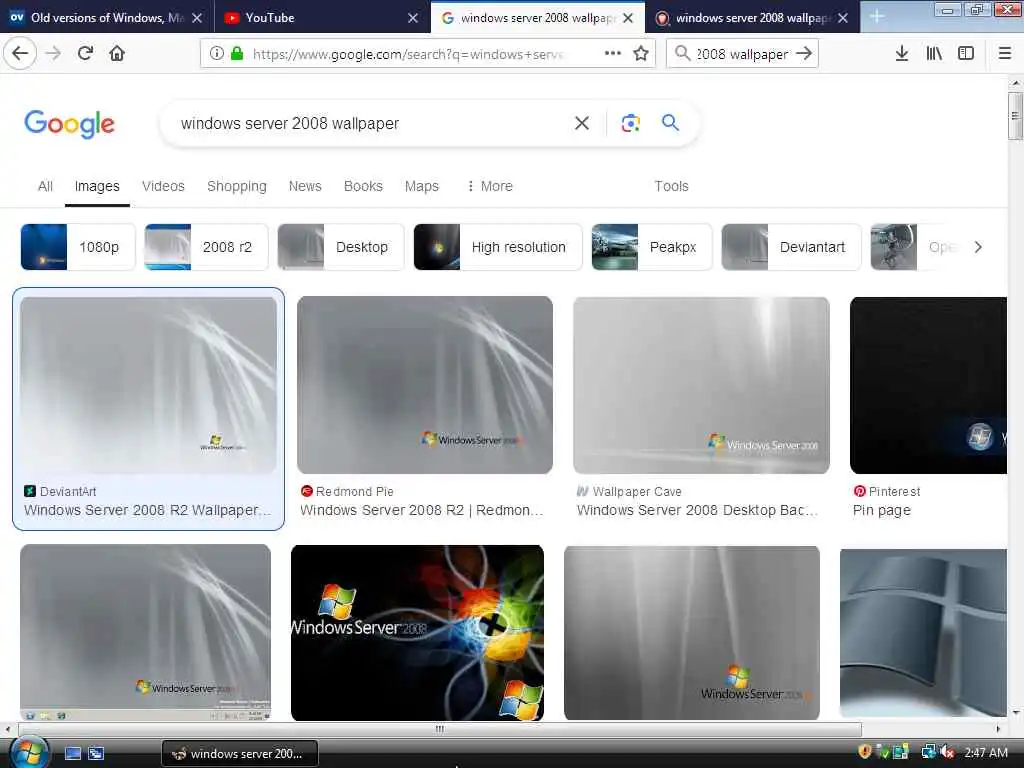This screenshot has width=1024, height=768.
Task: Open the Firefox library
Action: coord(934,54)
